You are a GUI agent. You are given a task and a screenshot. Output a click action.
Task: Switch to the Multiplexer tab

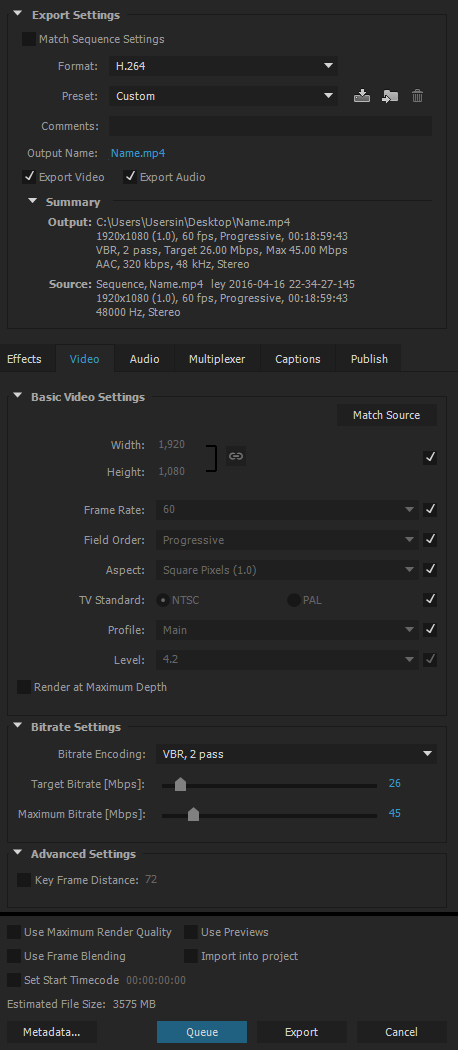coord(217,359)
